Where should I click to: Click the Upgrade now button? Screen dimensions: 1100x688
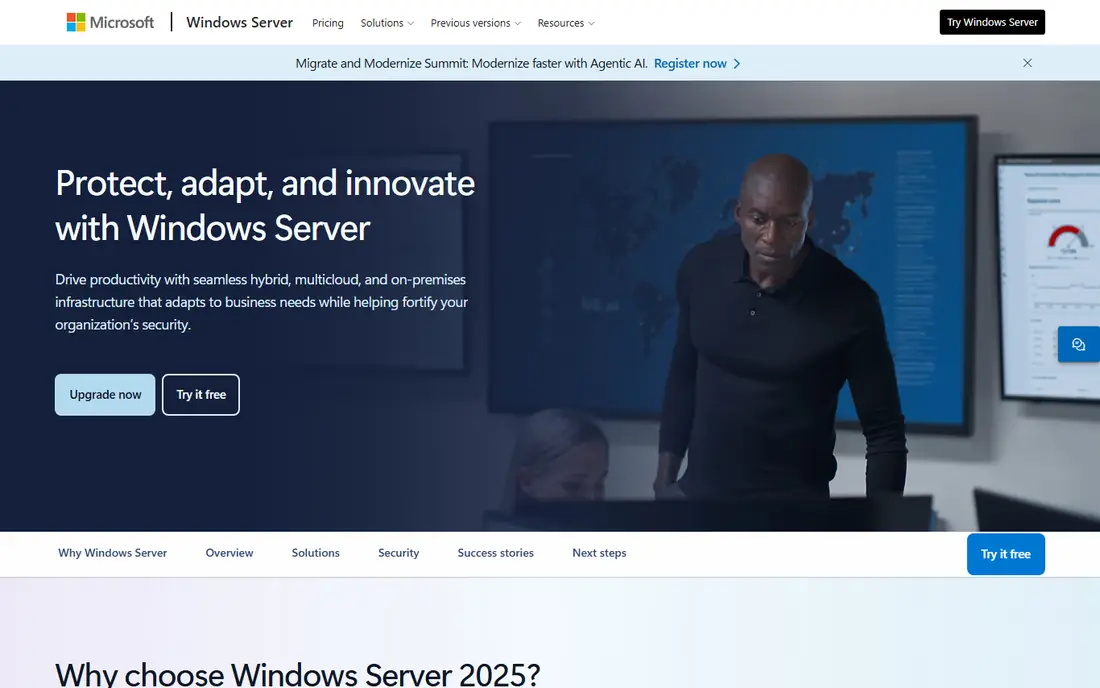coord(105,395)
